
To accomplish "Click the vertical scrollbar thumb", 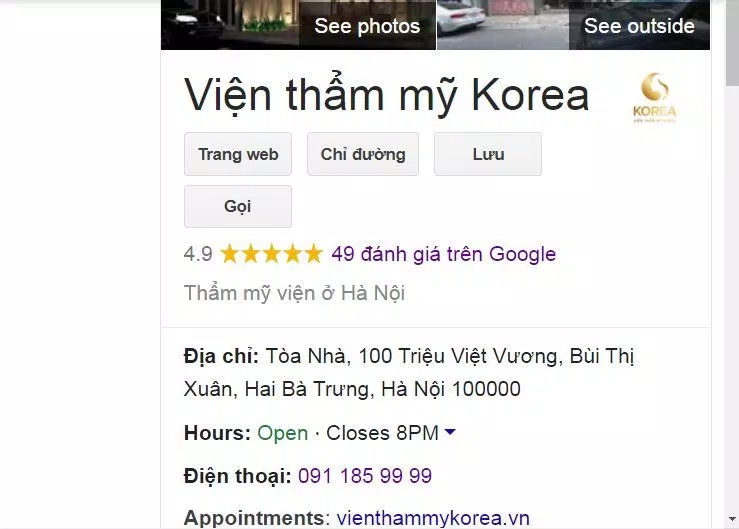I will pyautogui.click(x=732, y=42).
